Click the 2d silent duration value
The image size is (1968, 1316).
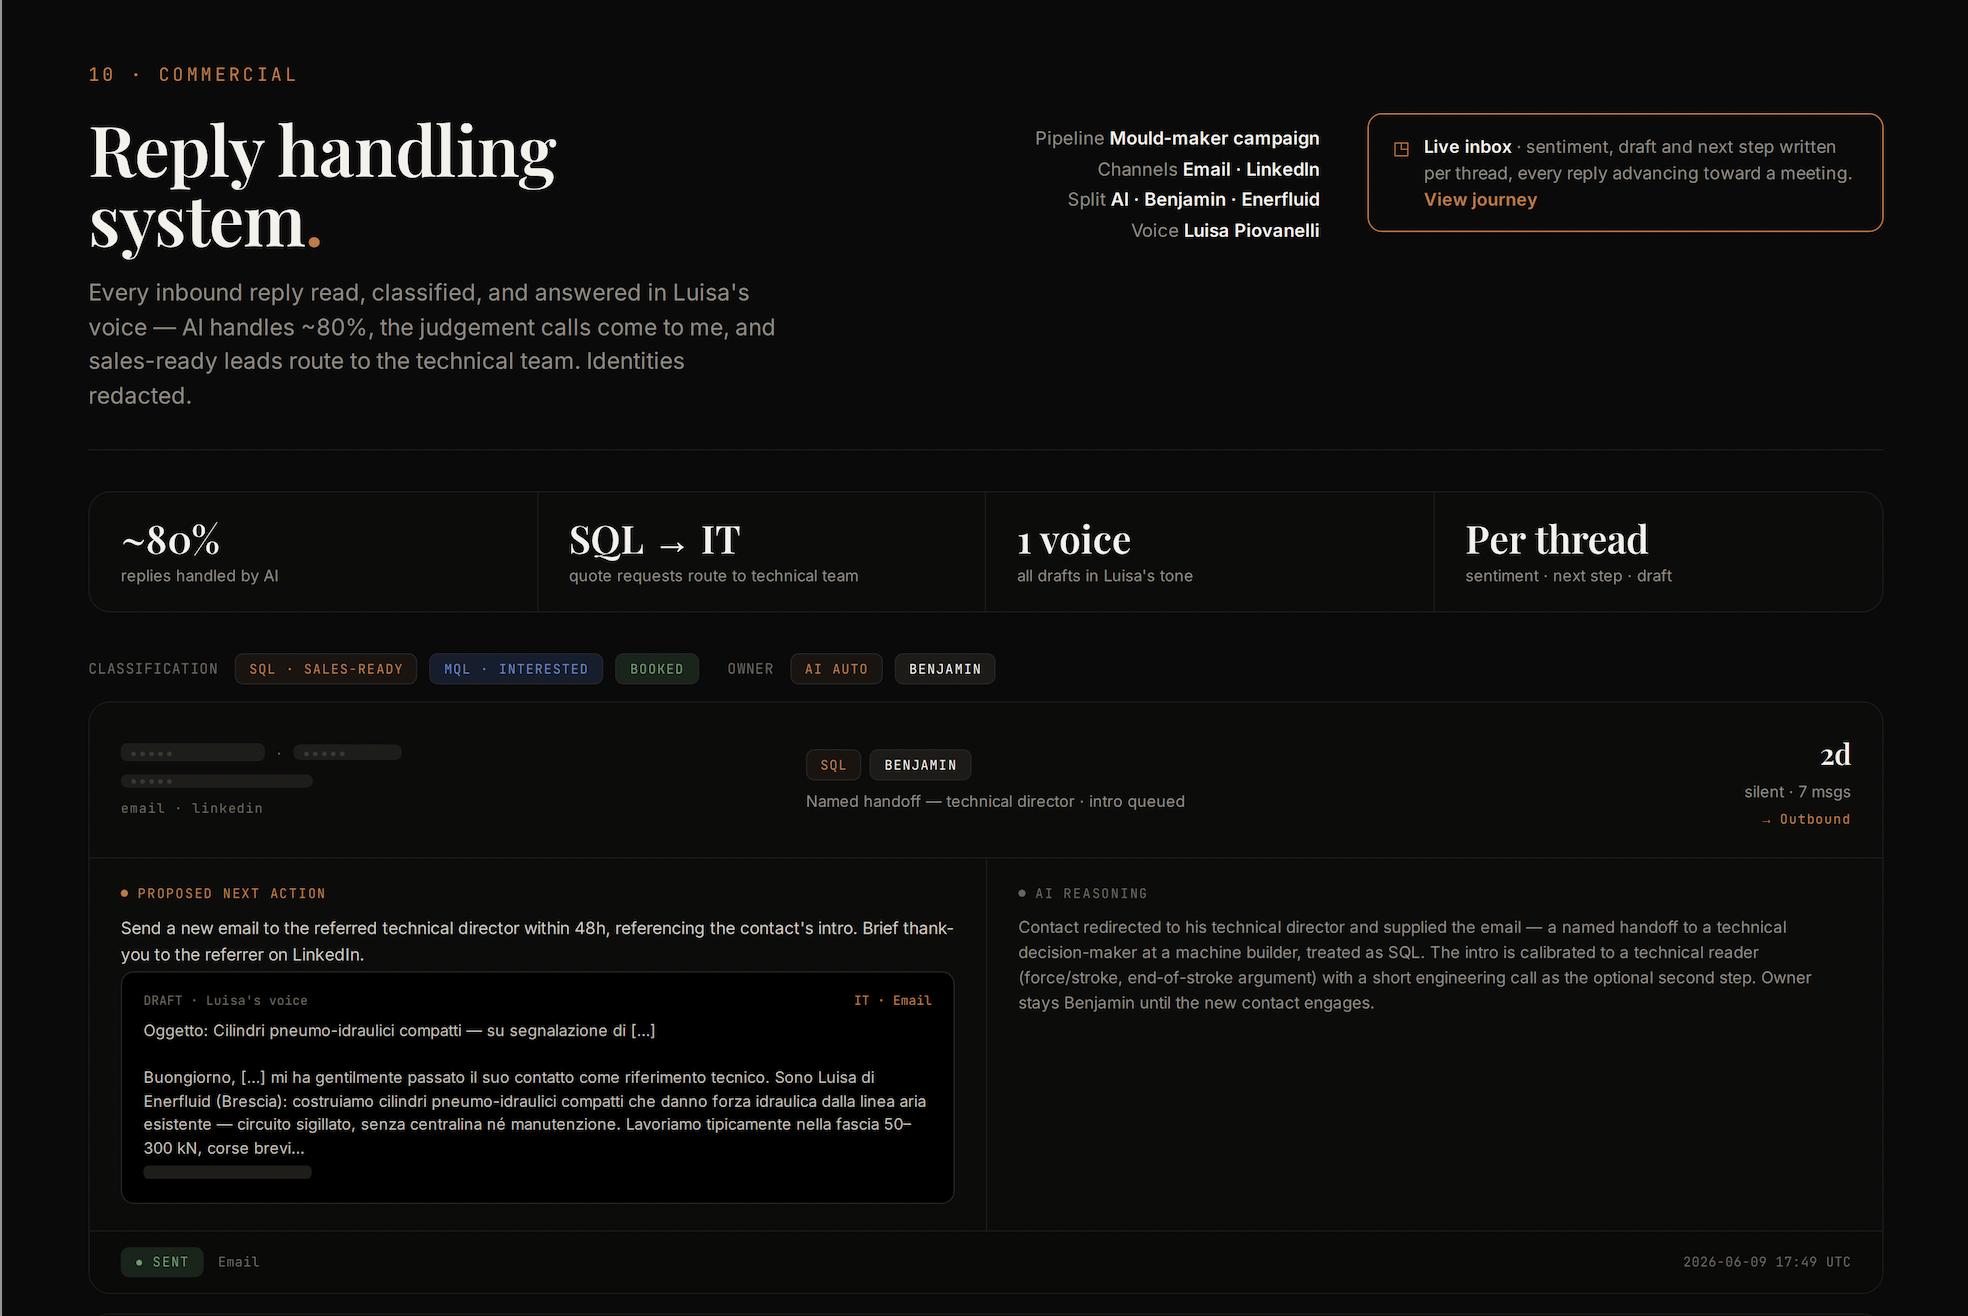tap(1835, 754)
